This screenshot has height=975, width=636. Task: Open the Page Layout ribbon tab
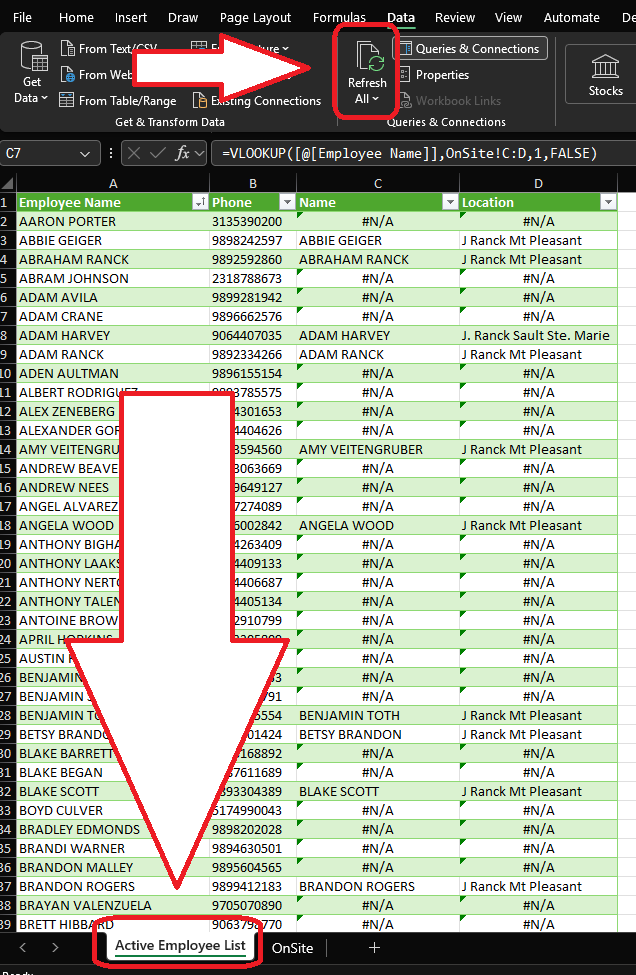255,17
